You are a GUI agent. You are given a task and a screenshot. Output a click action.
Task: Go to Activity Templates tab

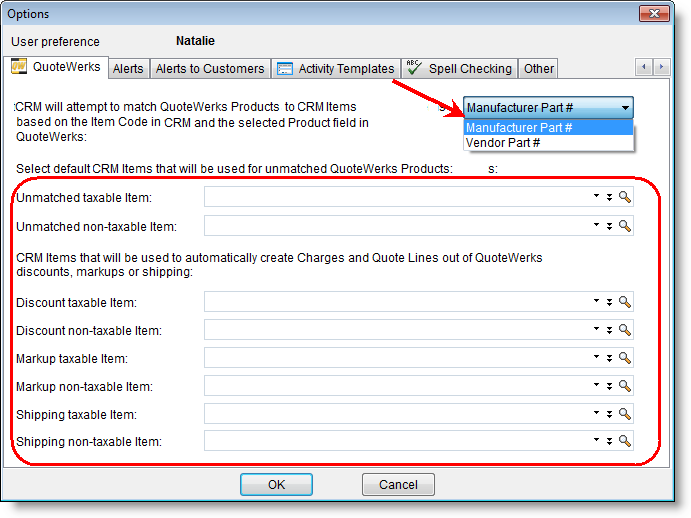pyautogui.click(x=335, y=69)
